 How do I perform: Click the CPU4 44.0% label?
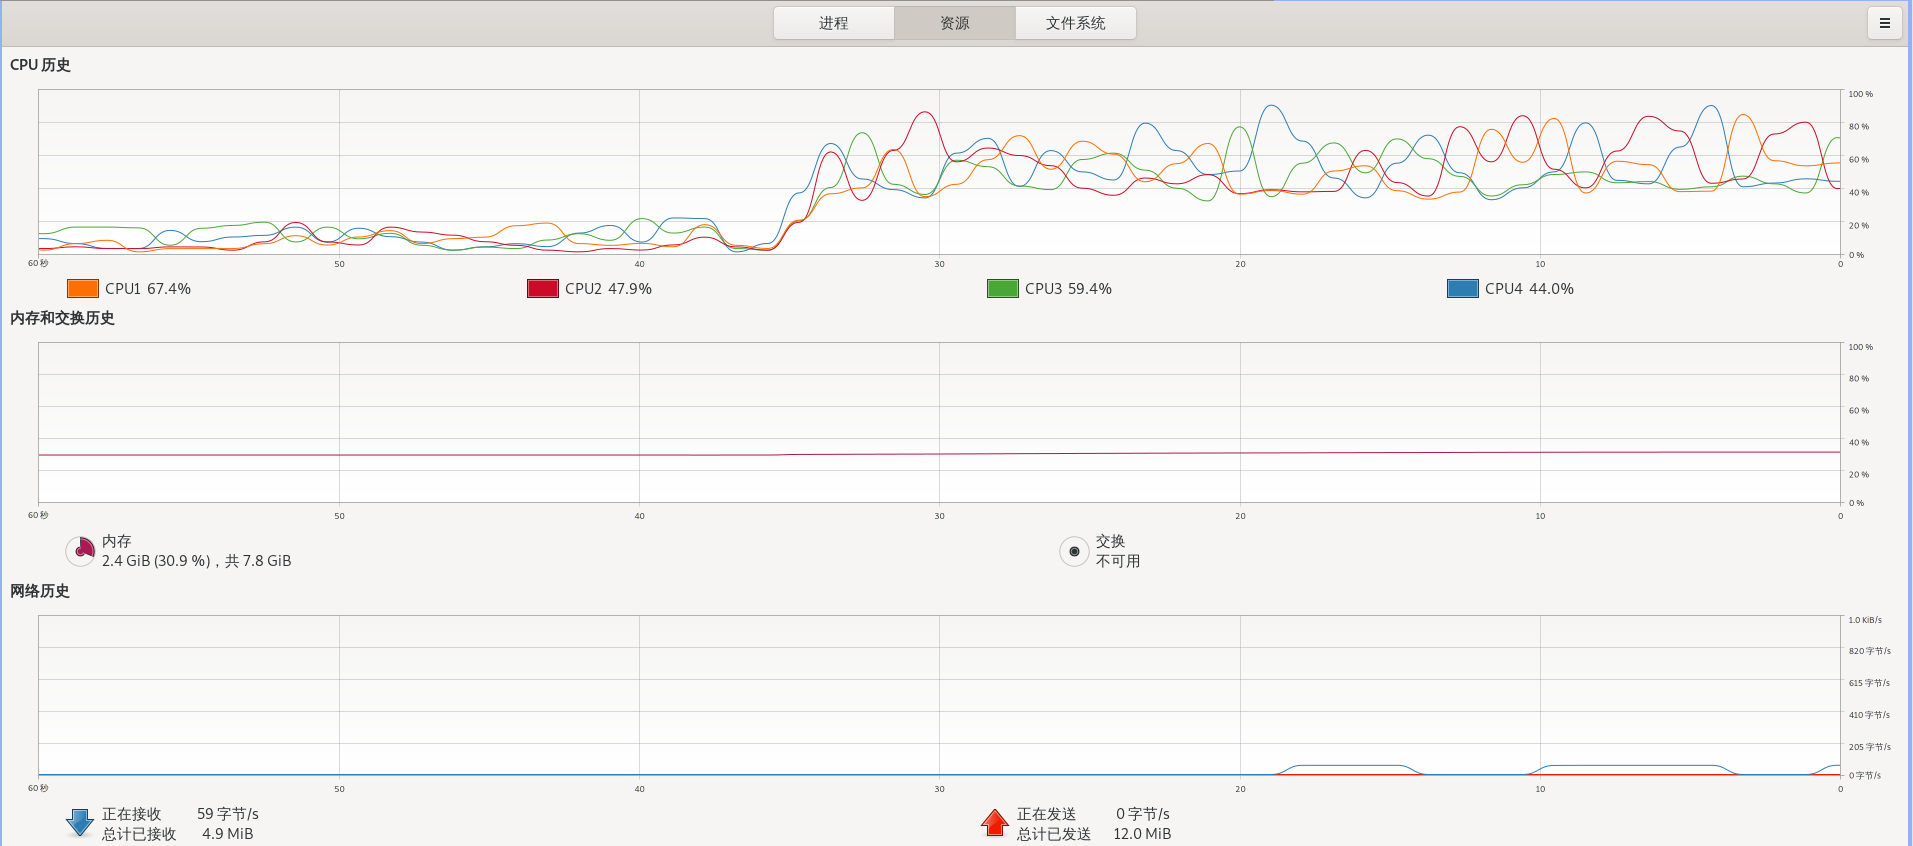(x=1529, y=288)
